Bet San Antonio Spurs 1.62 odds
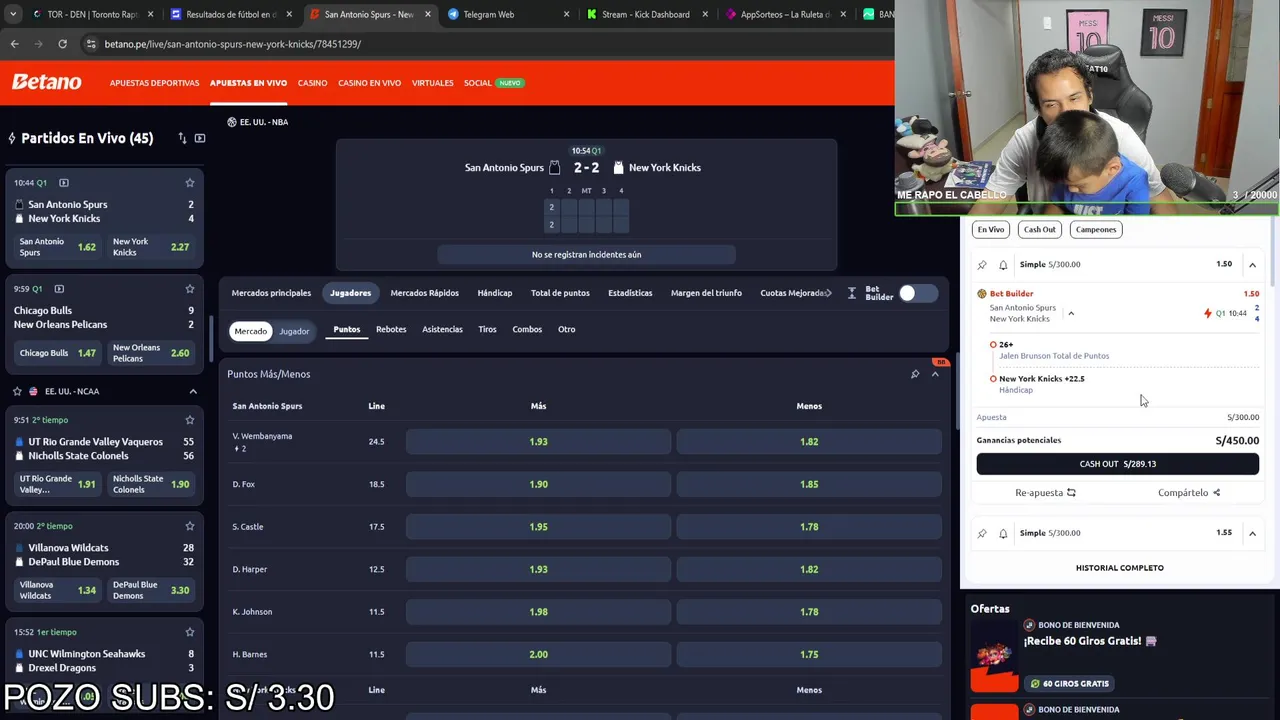The height and width of the screenshot is (720, 1280). (x=58, y=247)
